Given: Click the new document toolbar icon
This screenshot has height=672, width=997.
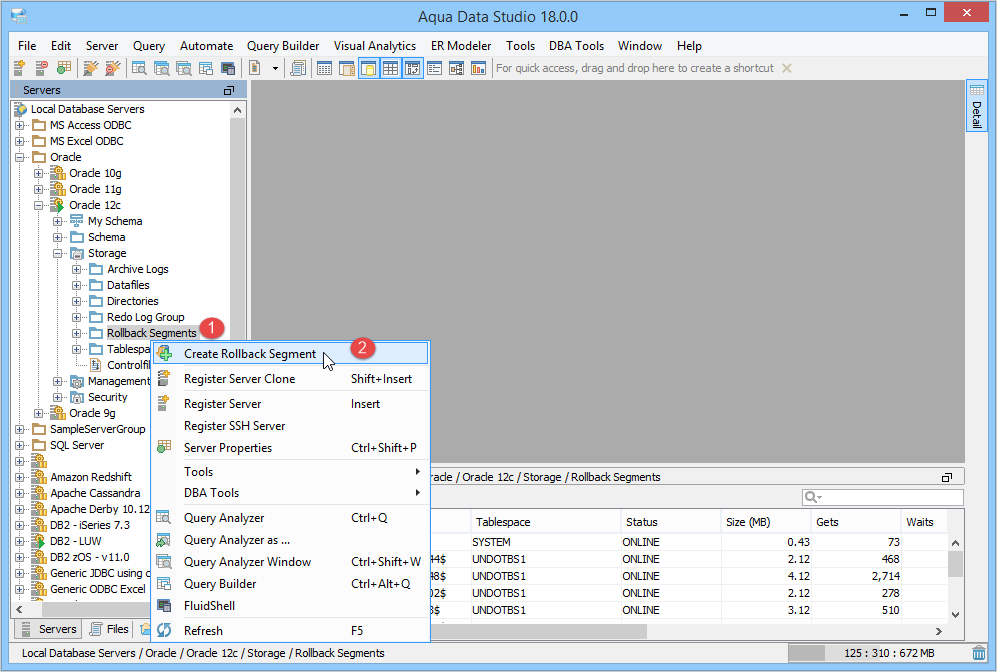Looking at the screenshot, I should pyautogui.click(x=255, y=68).
